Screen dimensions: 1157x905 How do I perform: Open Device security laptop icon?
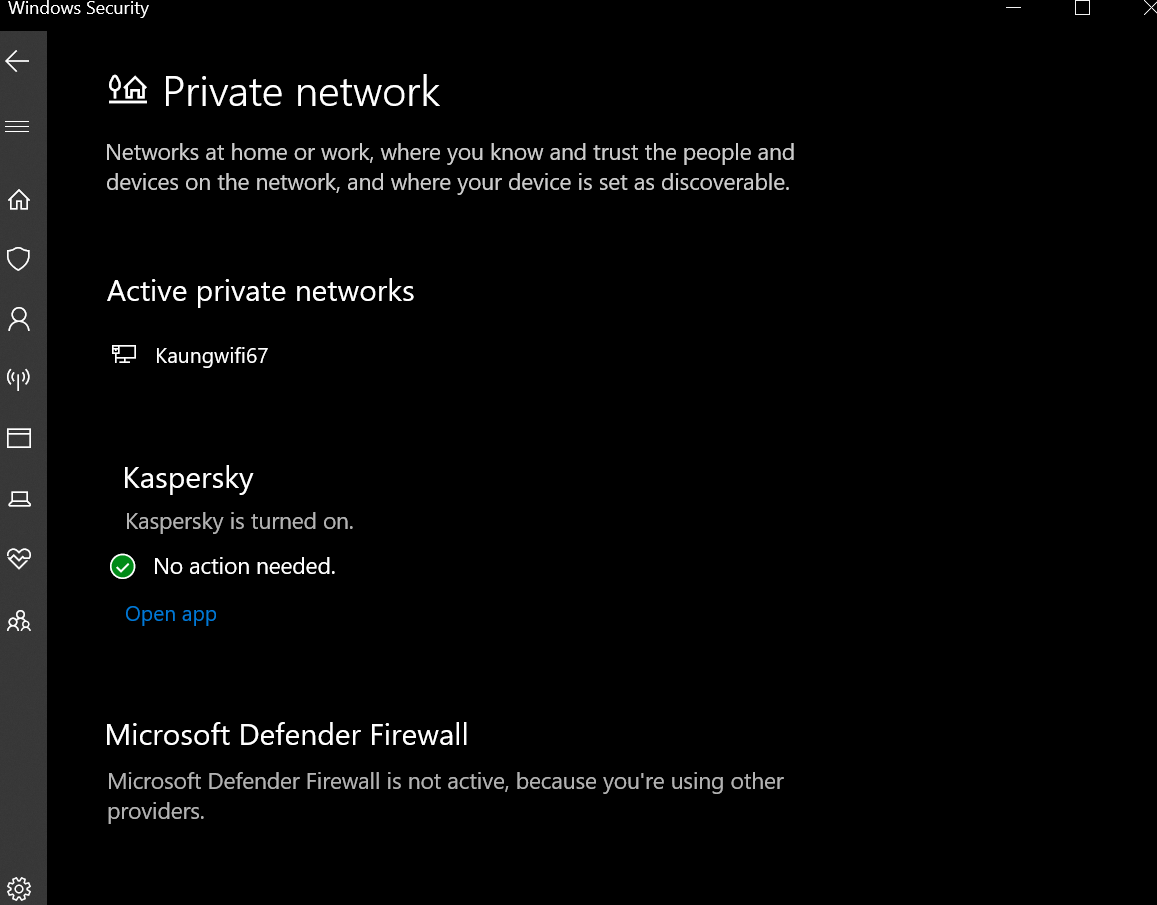coord(18,498)
